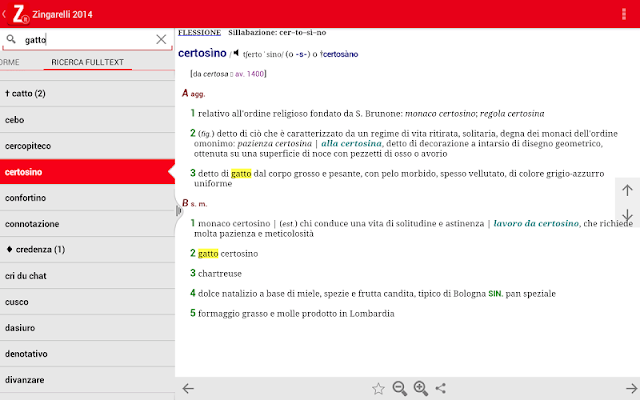
Task: Select the cusco result
Action: click(87, 302)
